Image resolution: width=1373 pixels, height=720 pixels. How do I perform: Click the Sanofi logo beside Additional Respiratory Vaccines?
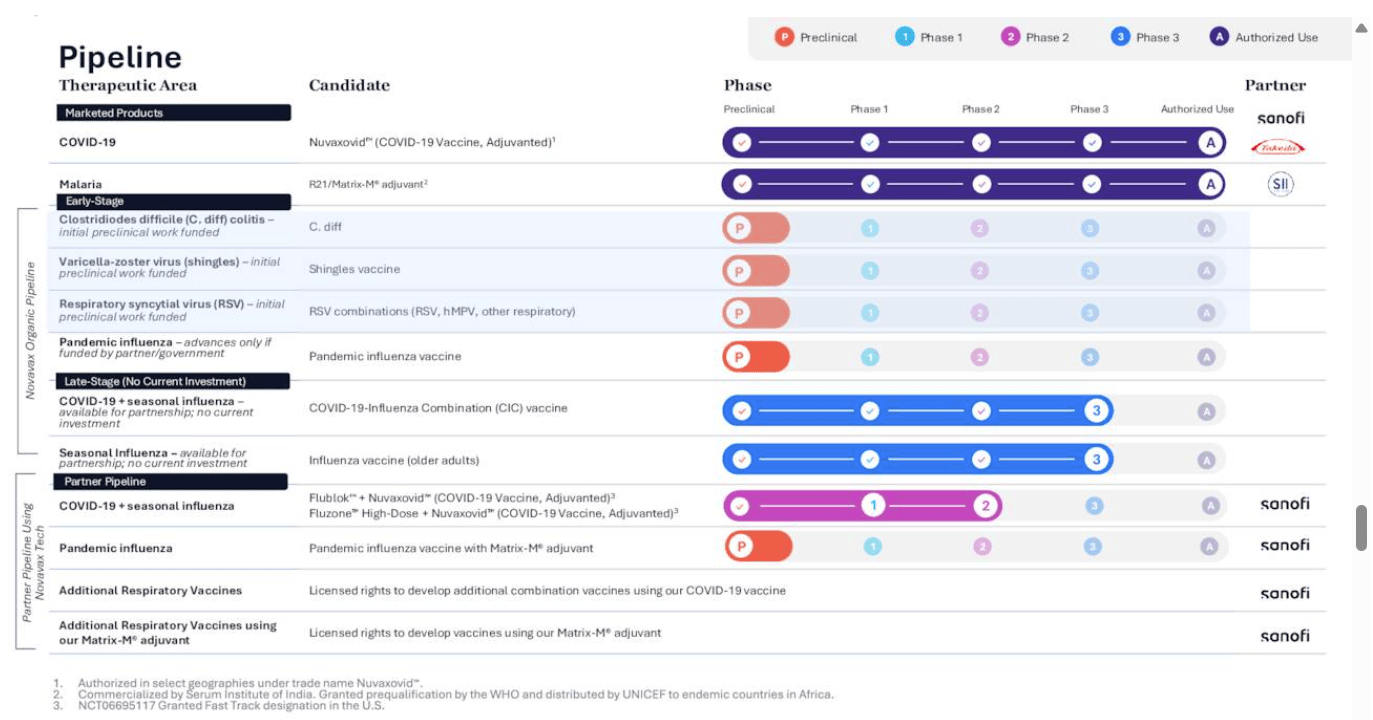coord(1284,592)
